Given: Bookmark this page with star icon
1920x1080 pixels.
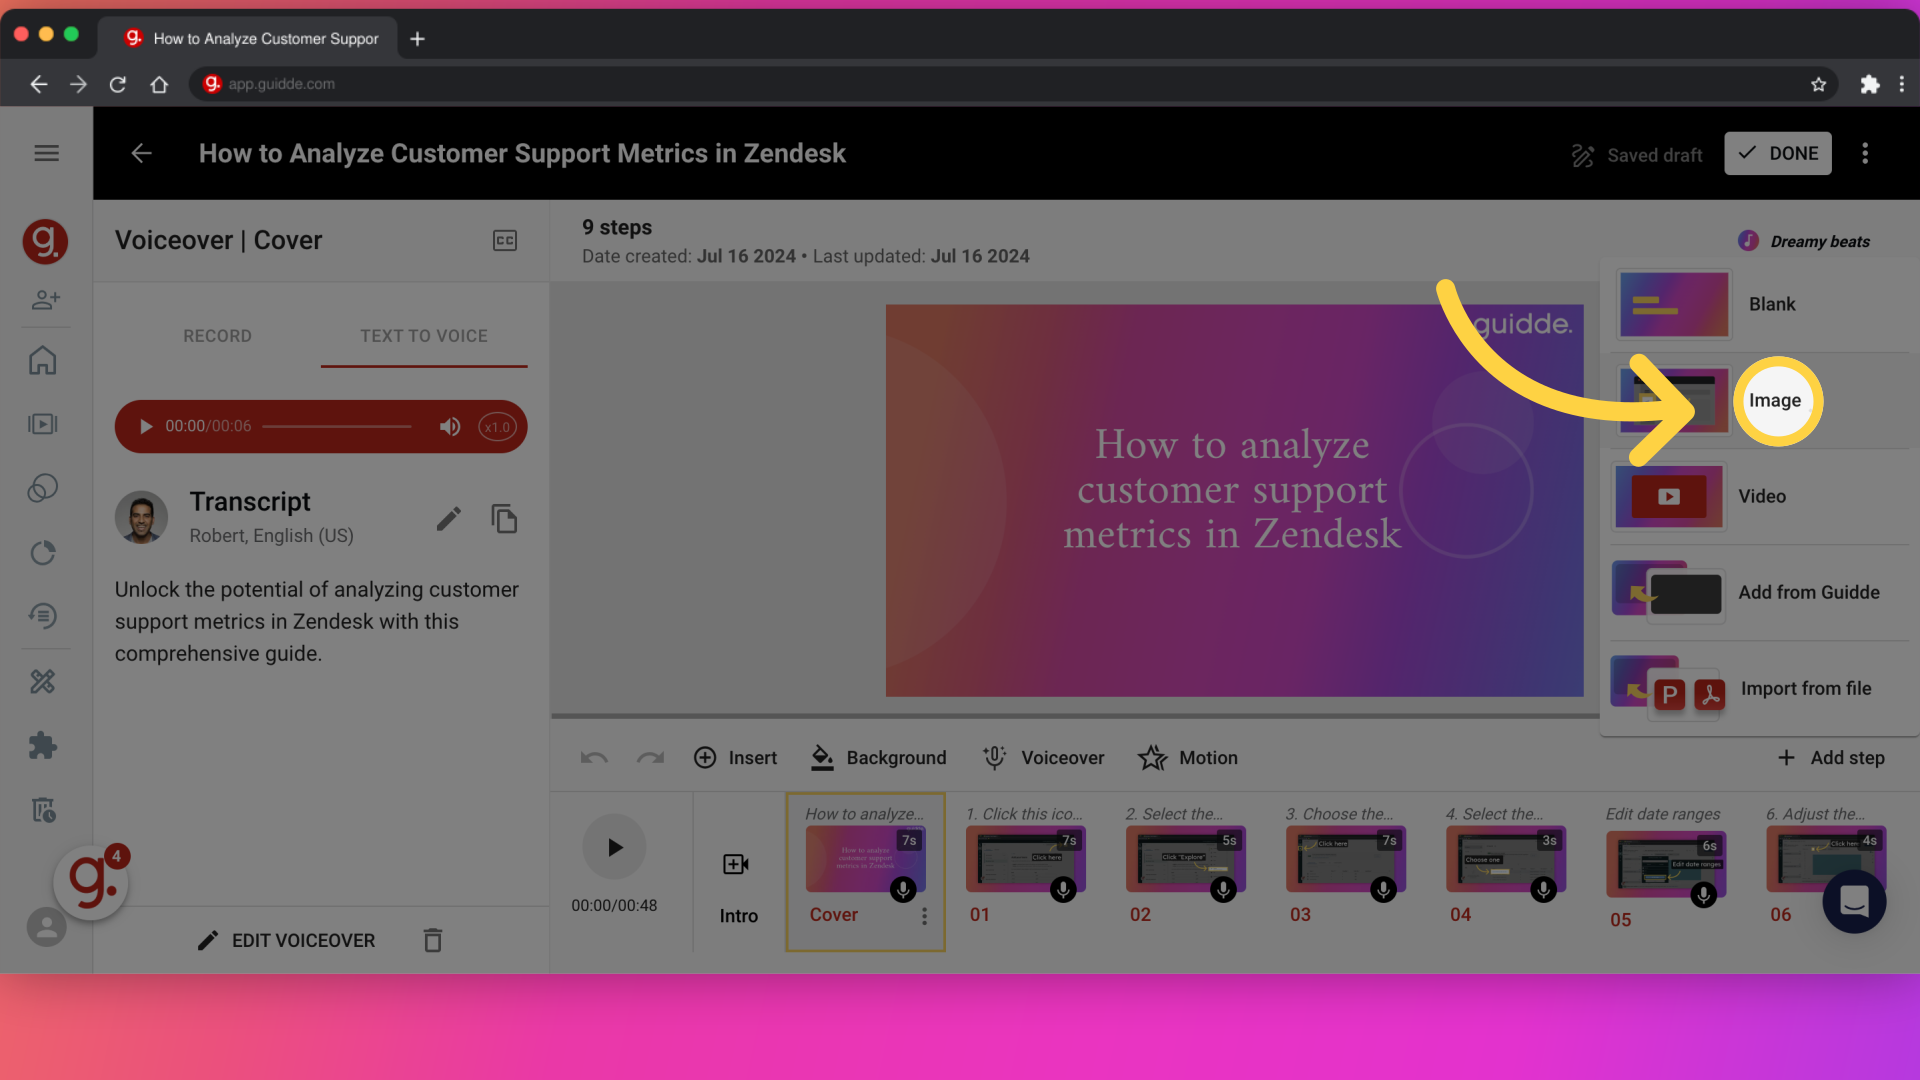Looking at the screenshot, I should [x=1818, y=84].
